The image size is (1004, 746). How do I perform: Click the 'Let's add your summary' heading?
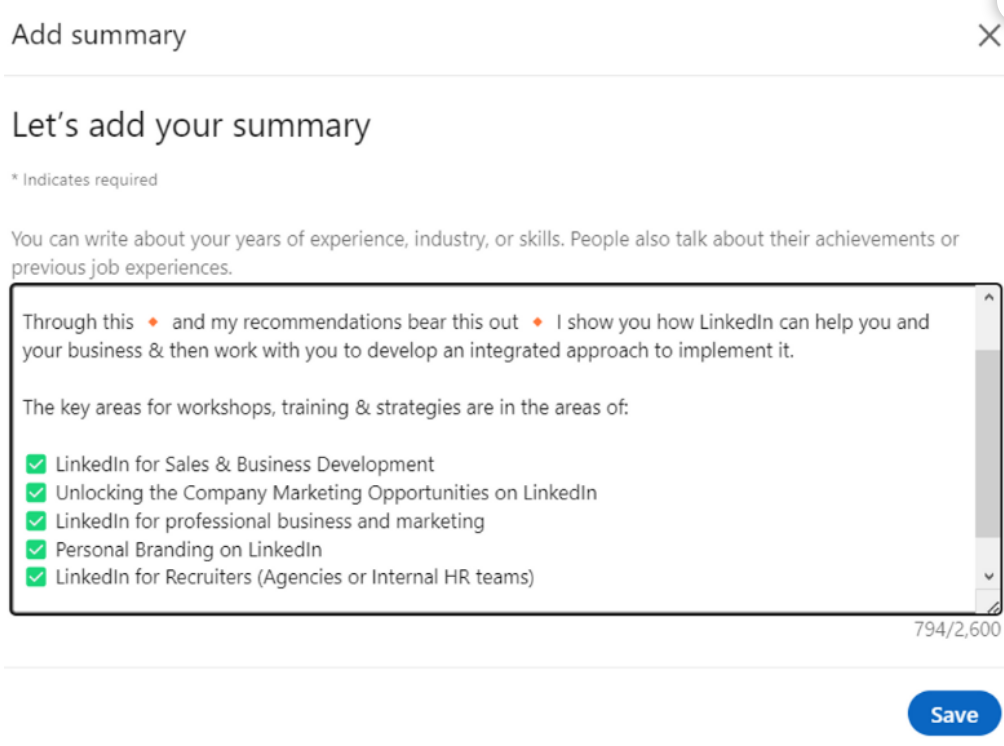click(x=191, y=126)
